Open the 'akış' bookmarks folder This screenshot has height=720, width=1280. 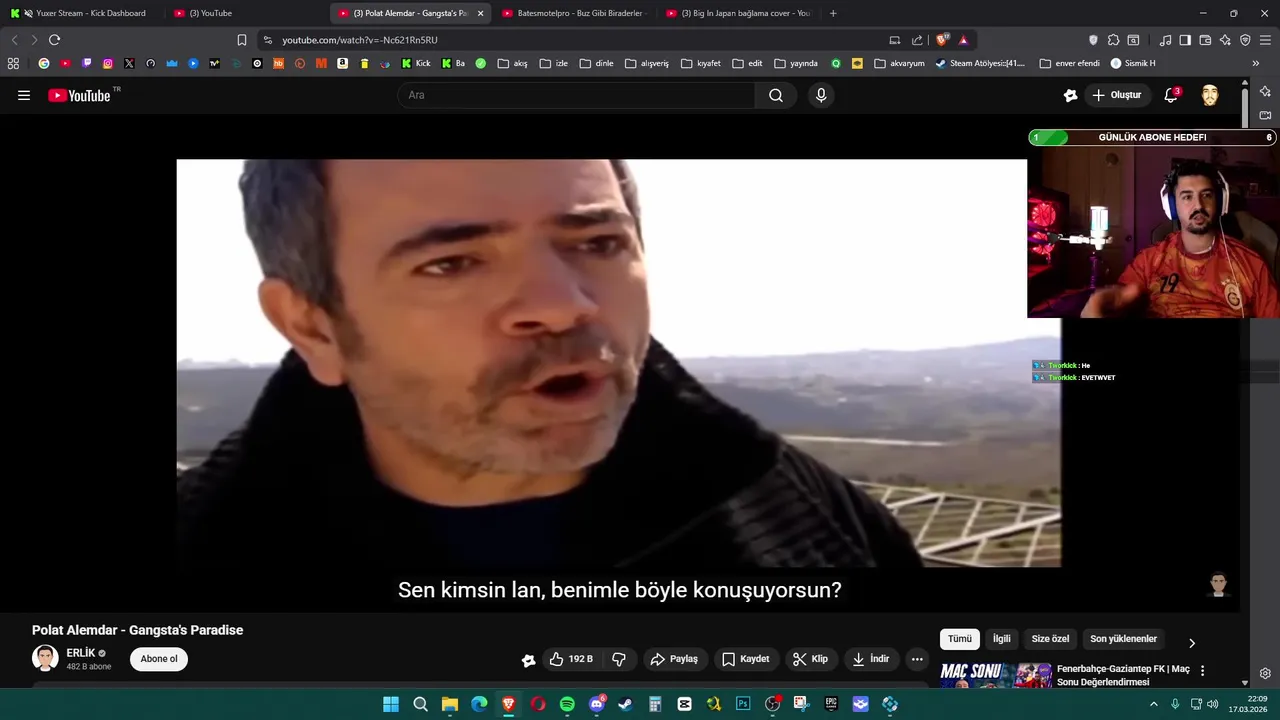pyautogui.click(x=512, y=63)
